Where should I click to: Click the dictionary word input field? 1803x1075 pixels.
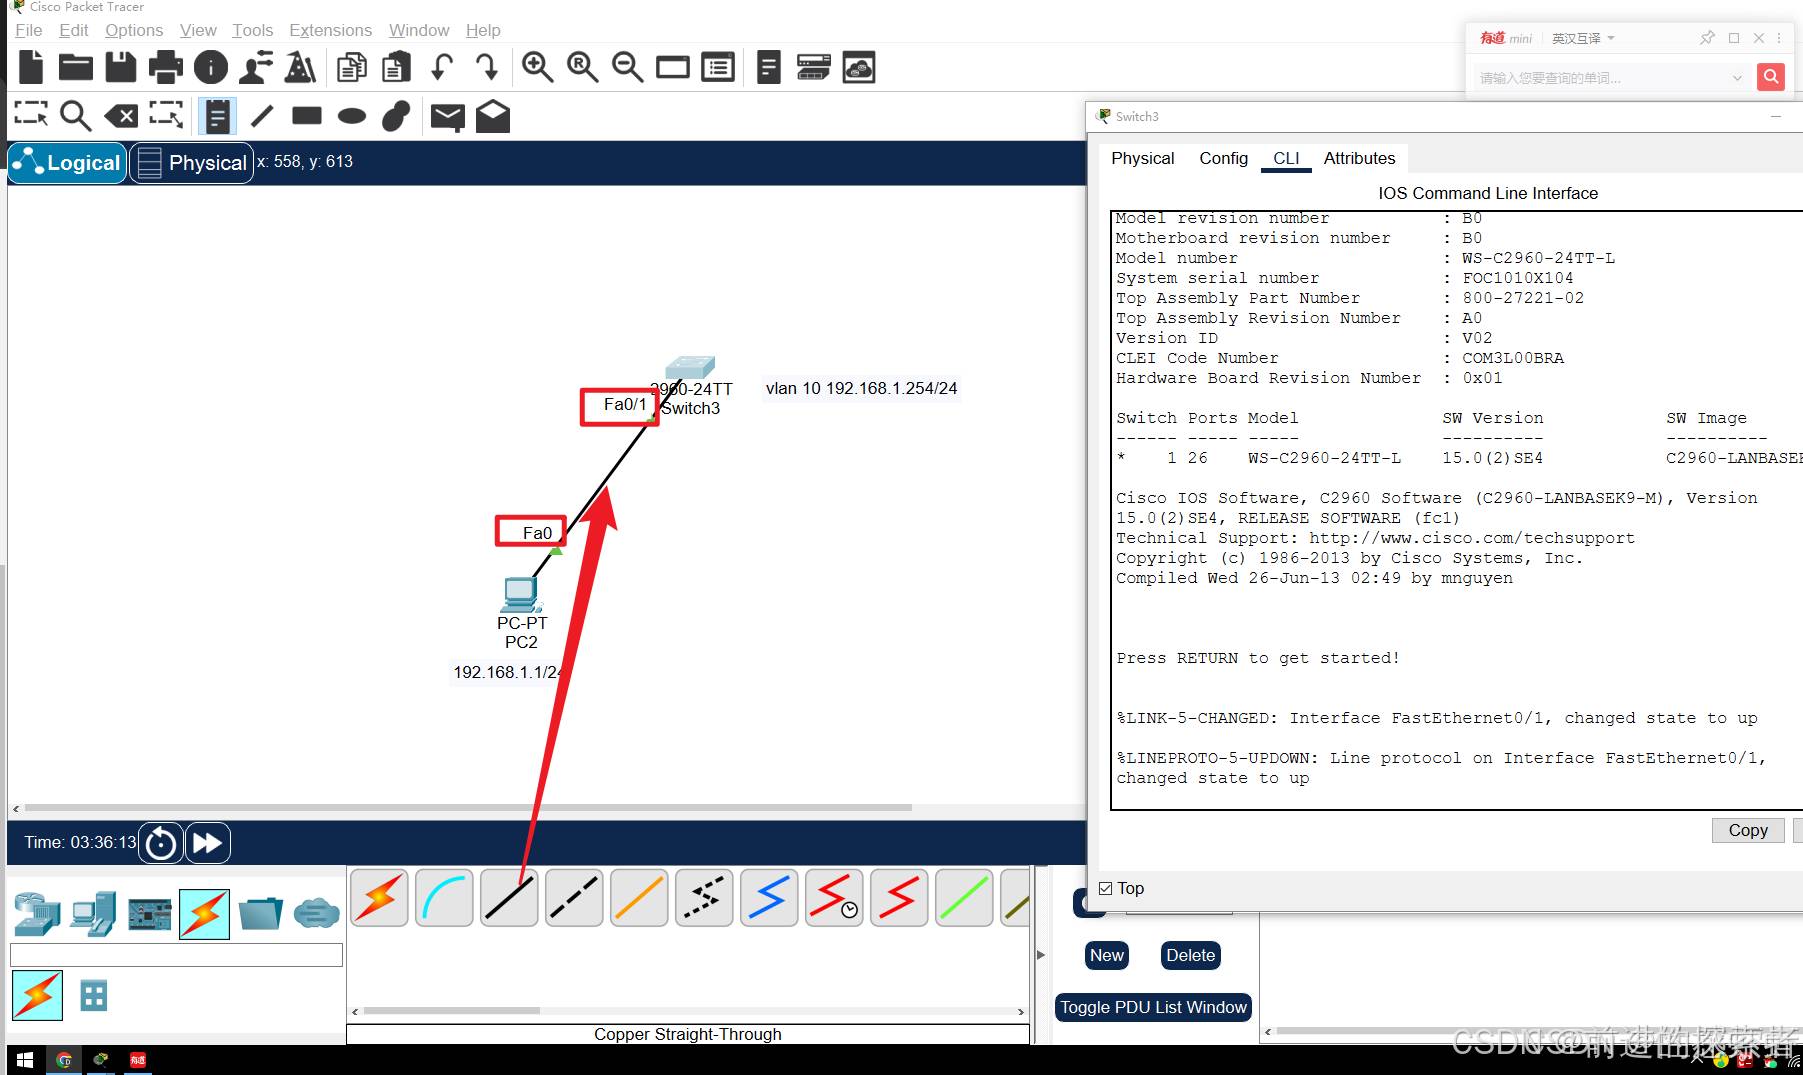click(x=1603, y=77)
